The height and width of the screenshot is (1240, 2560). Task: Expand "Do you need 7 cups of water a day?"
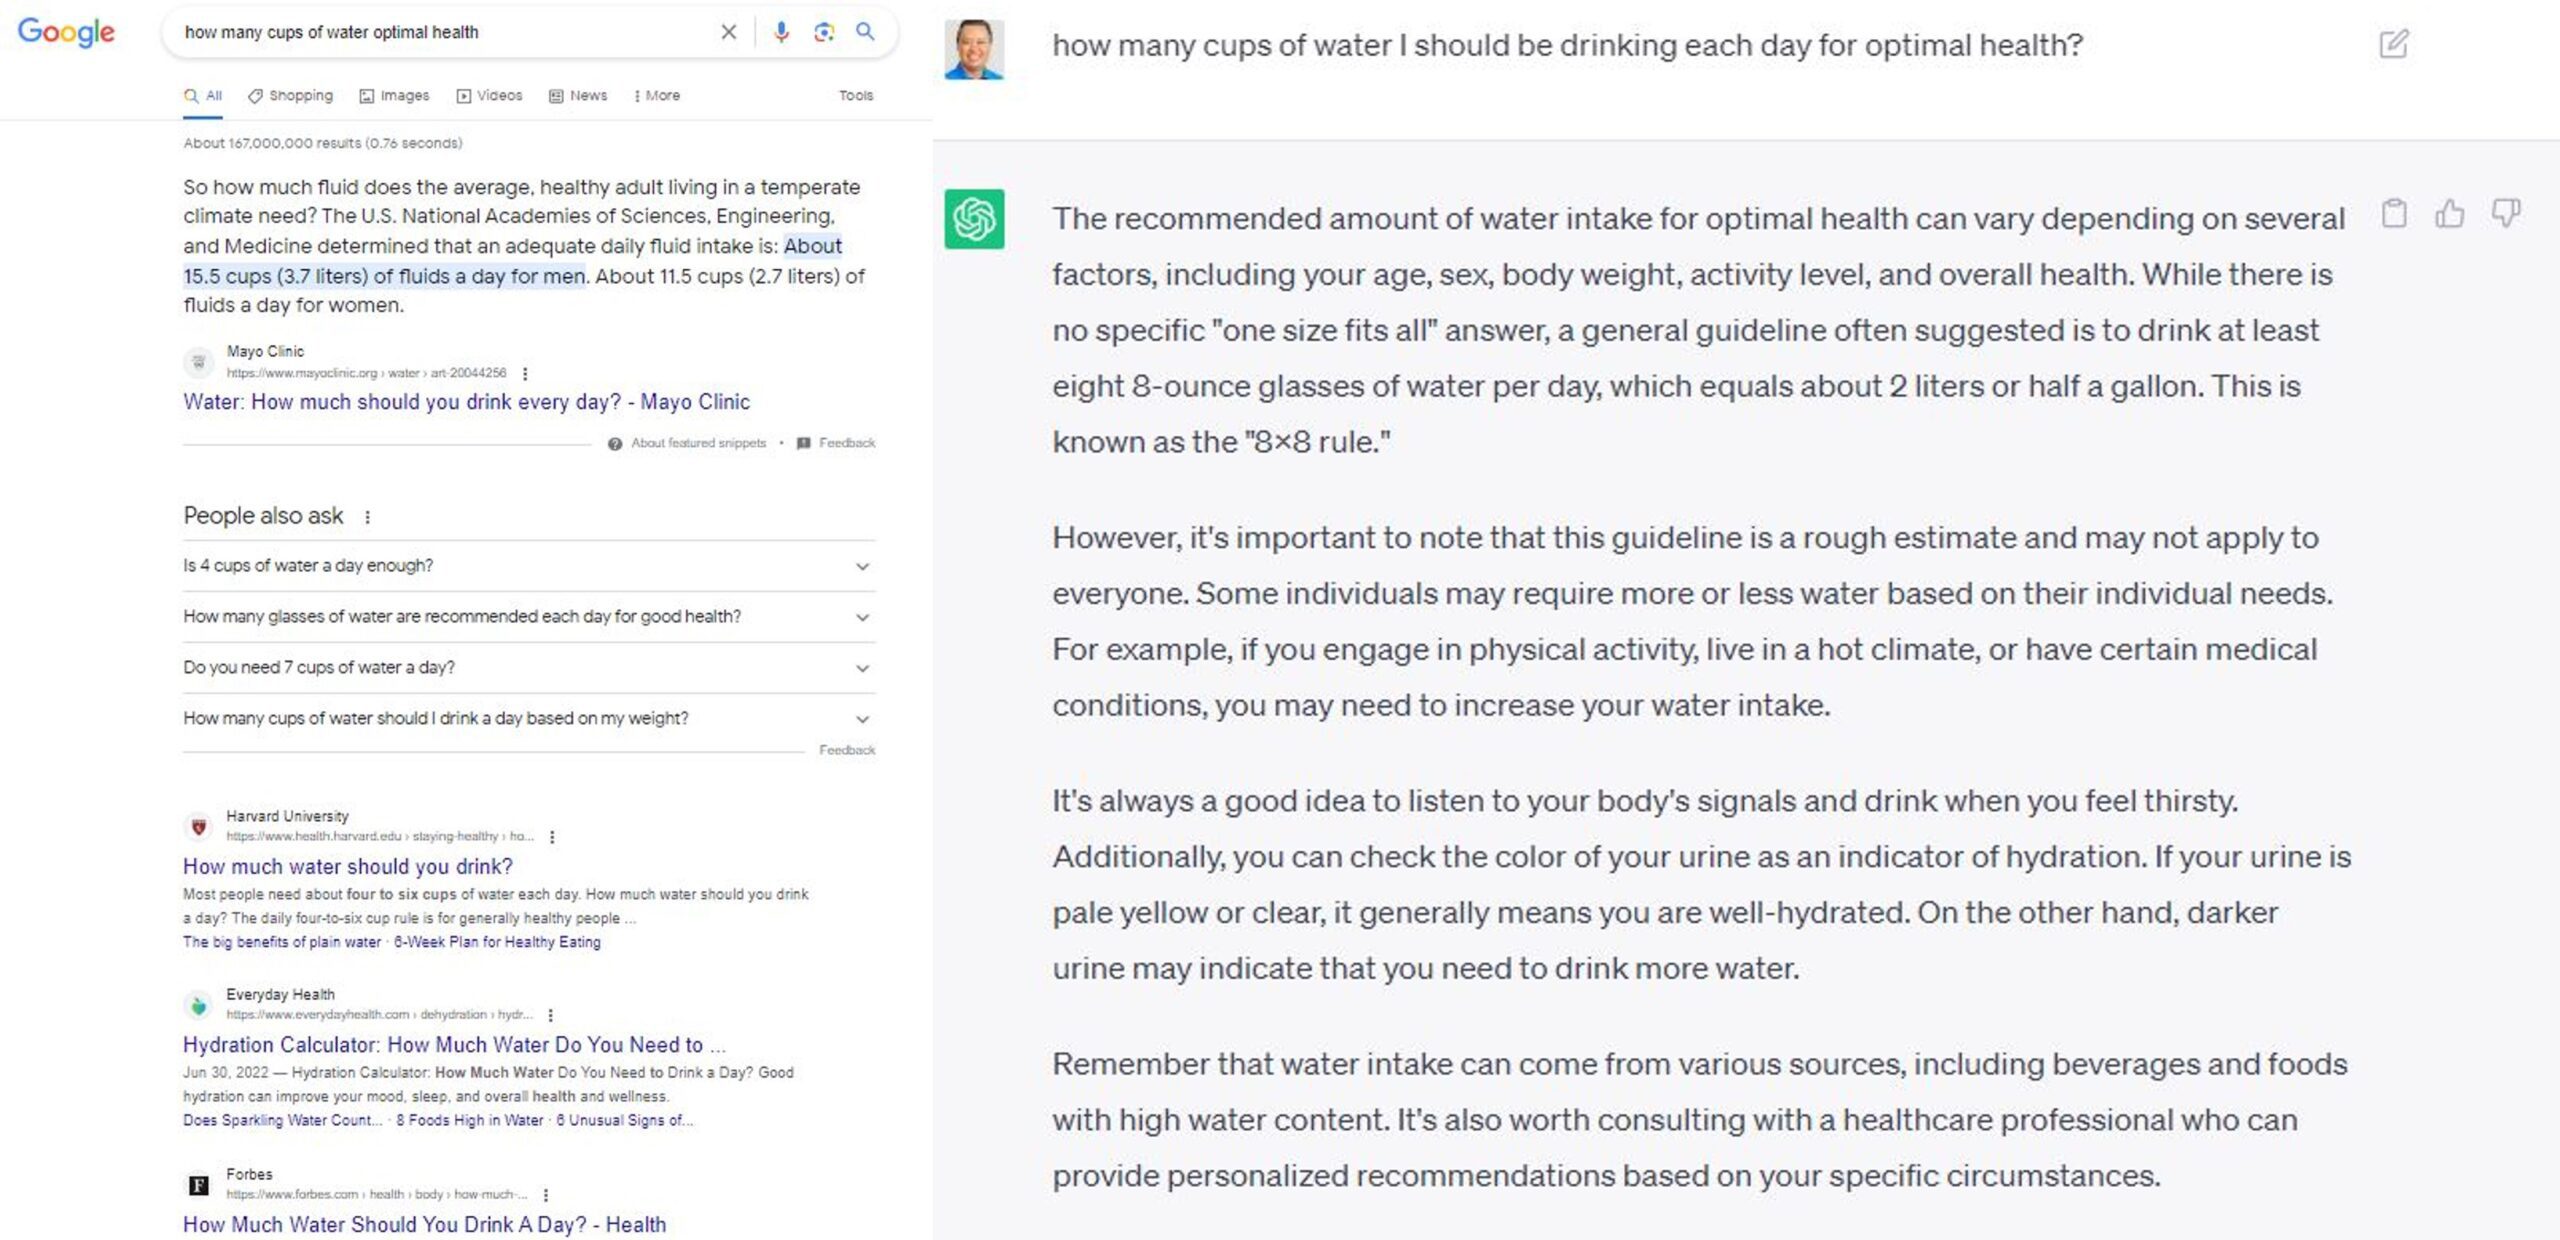(529, 668)
